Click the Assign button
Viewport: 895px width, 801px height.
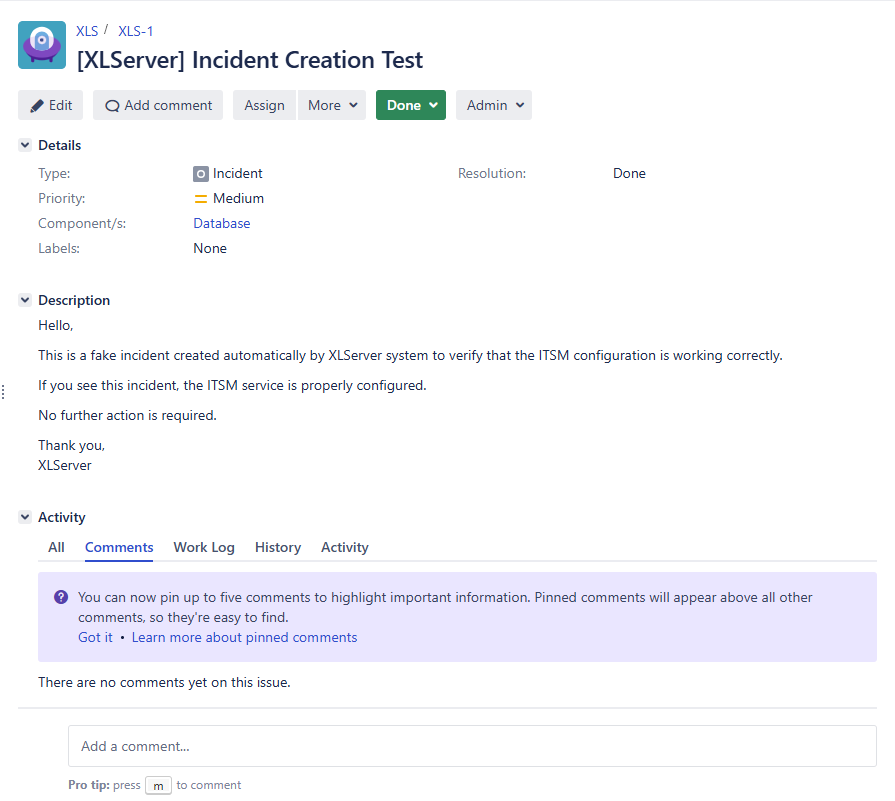[x=264, y=104]
